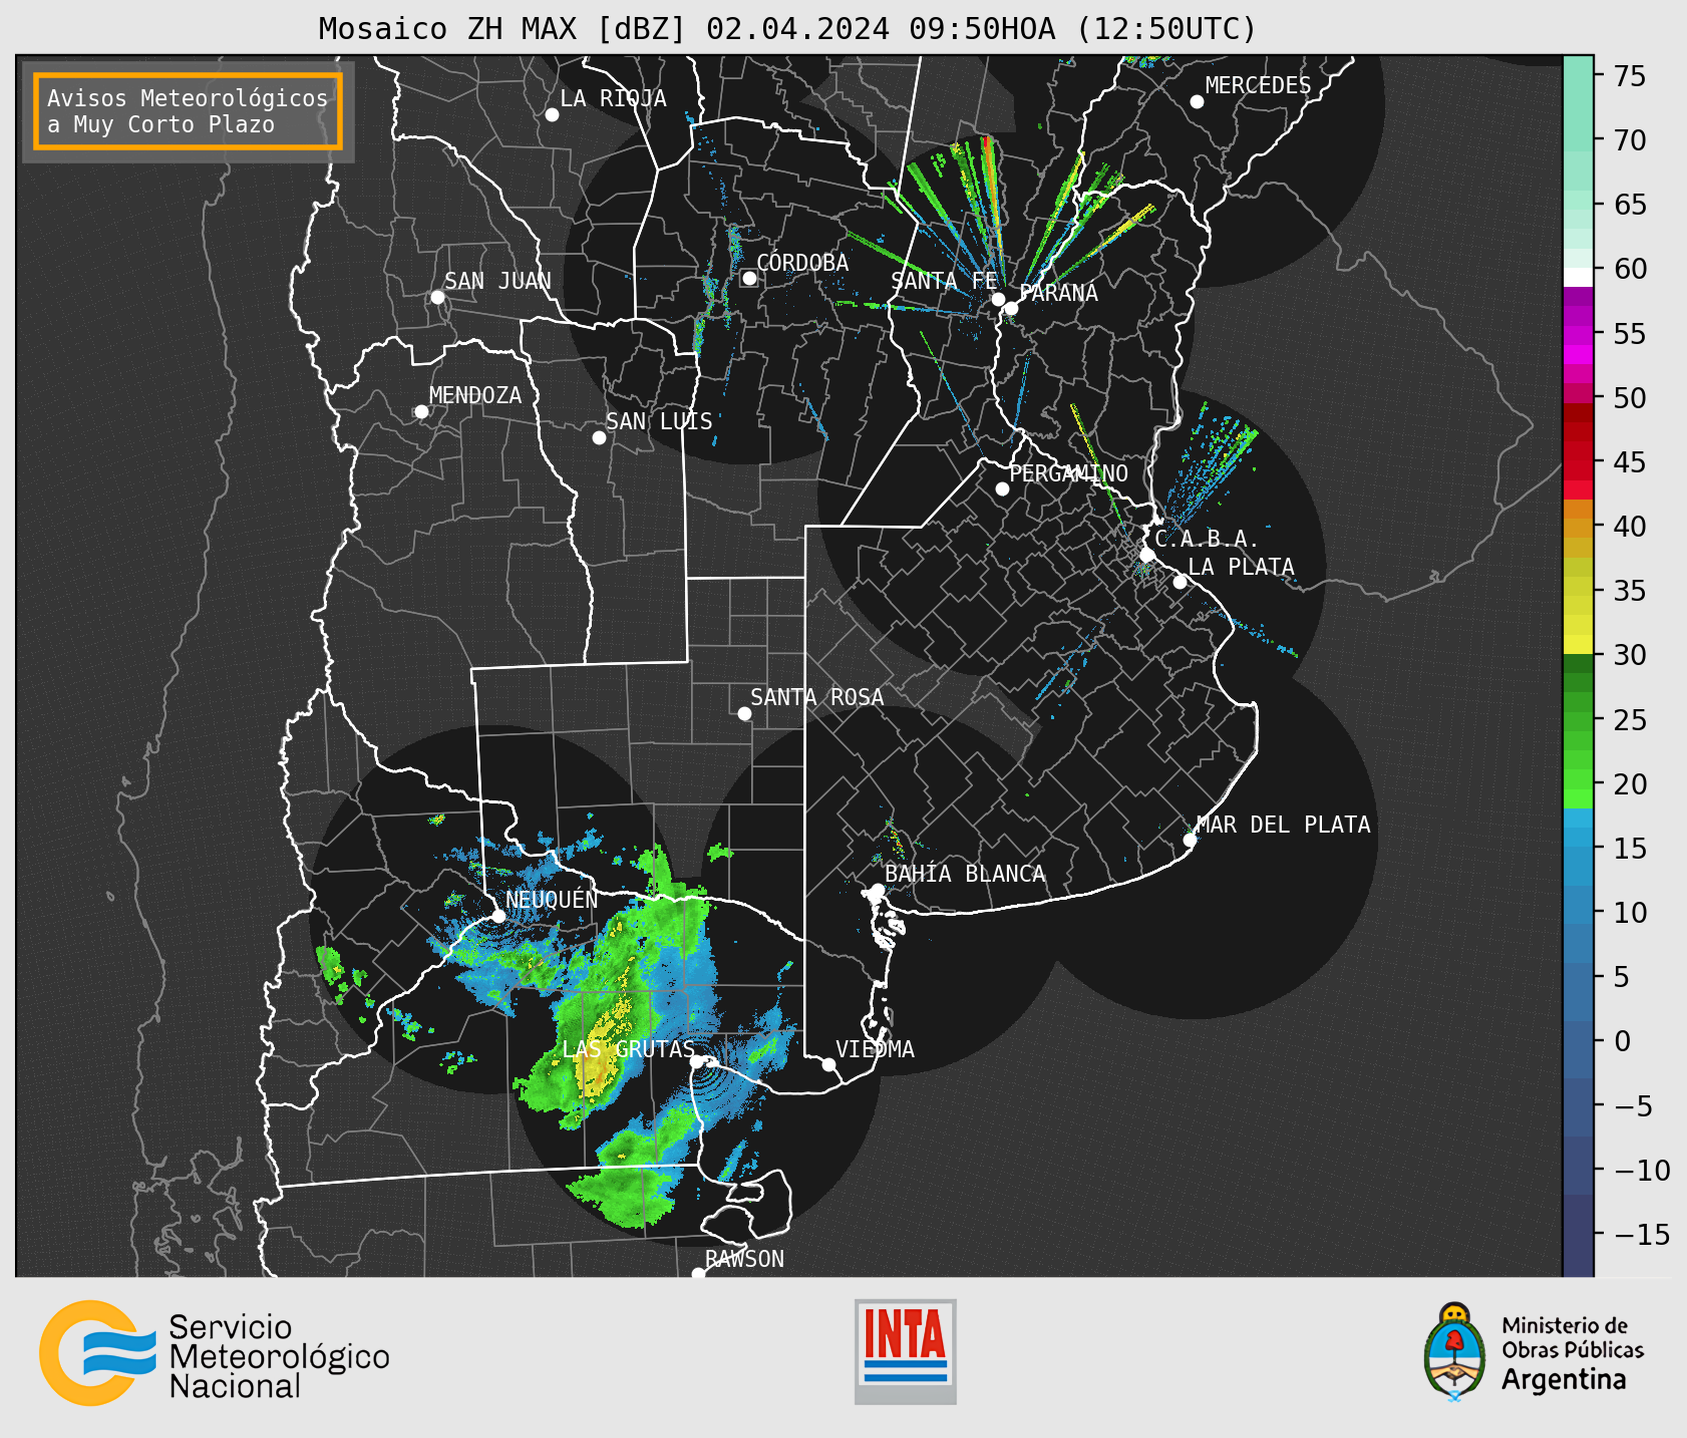
Task: Click the BAHÍA BLANCA map label
Action: [965, 874]
